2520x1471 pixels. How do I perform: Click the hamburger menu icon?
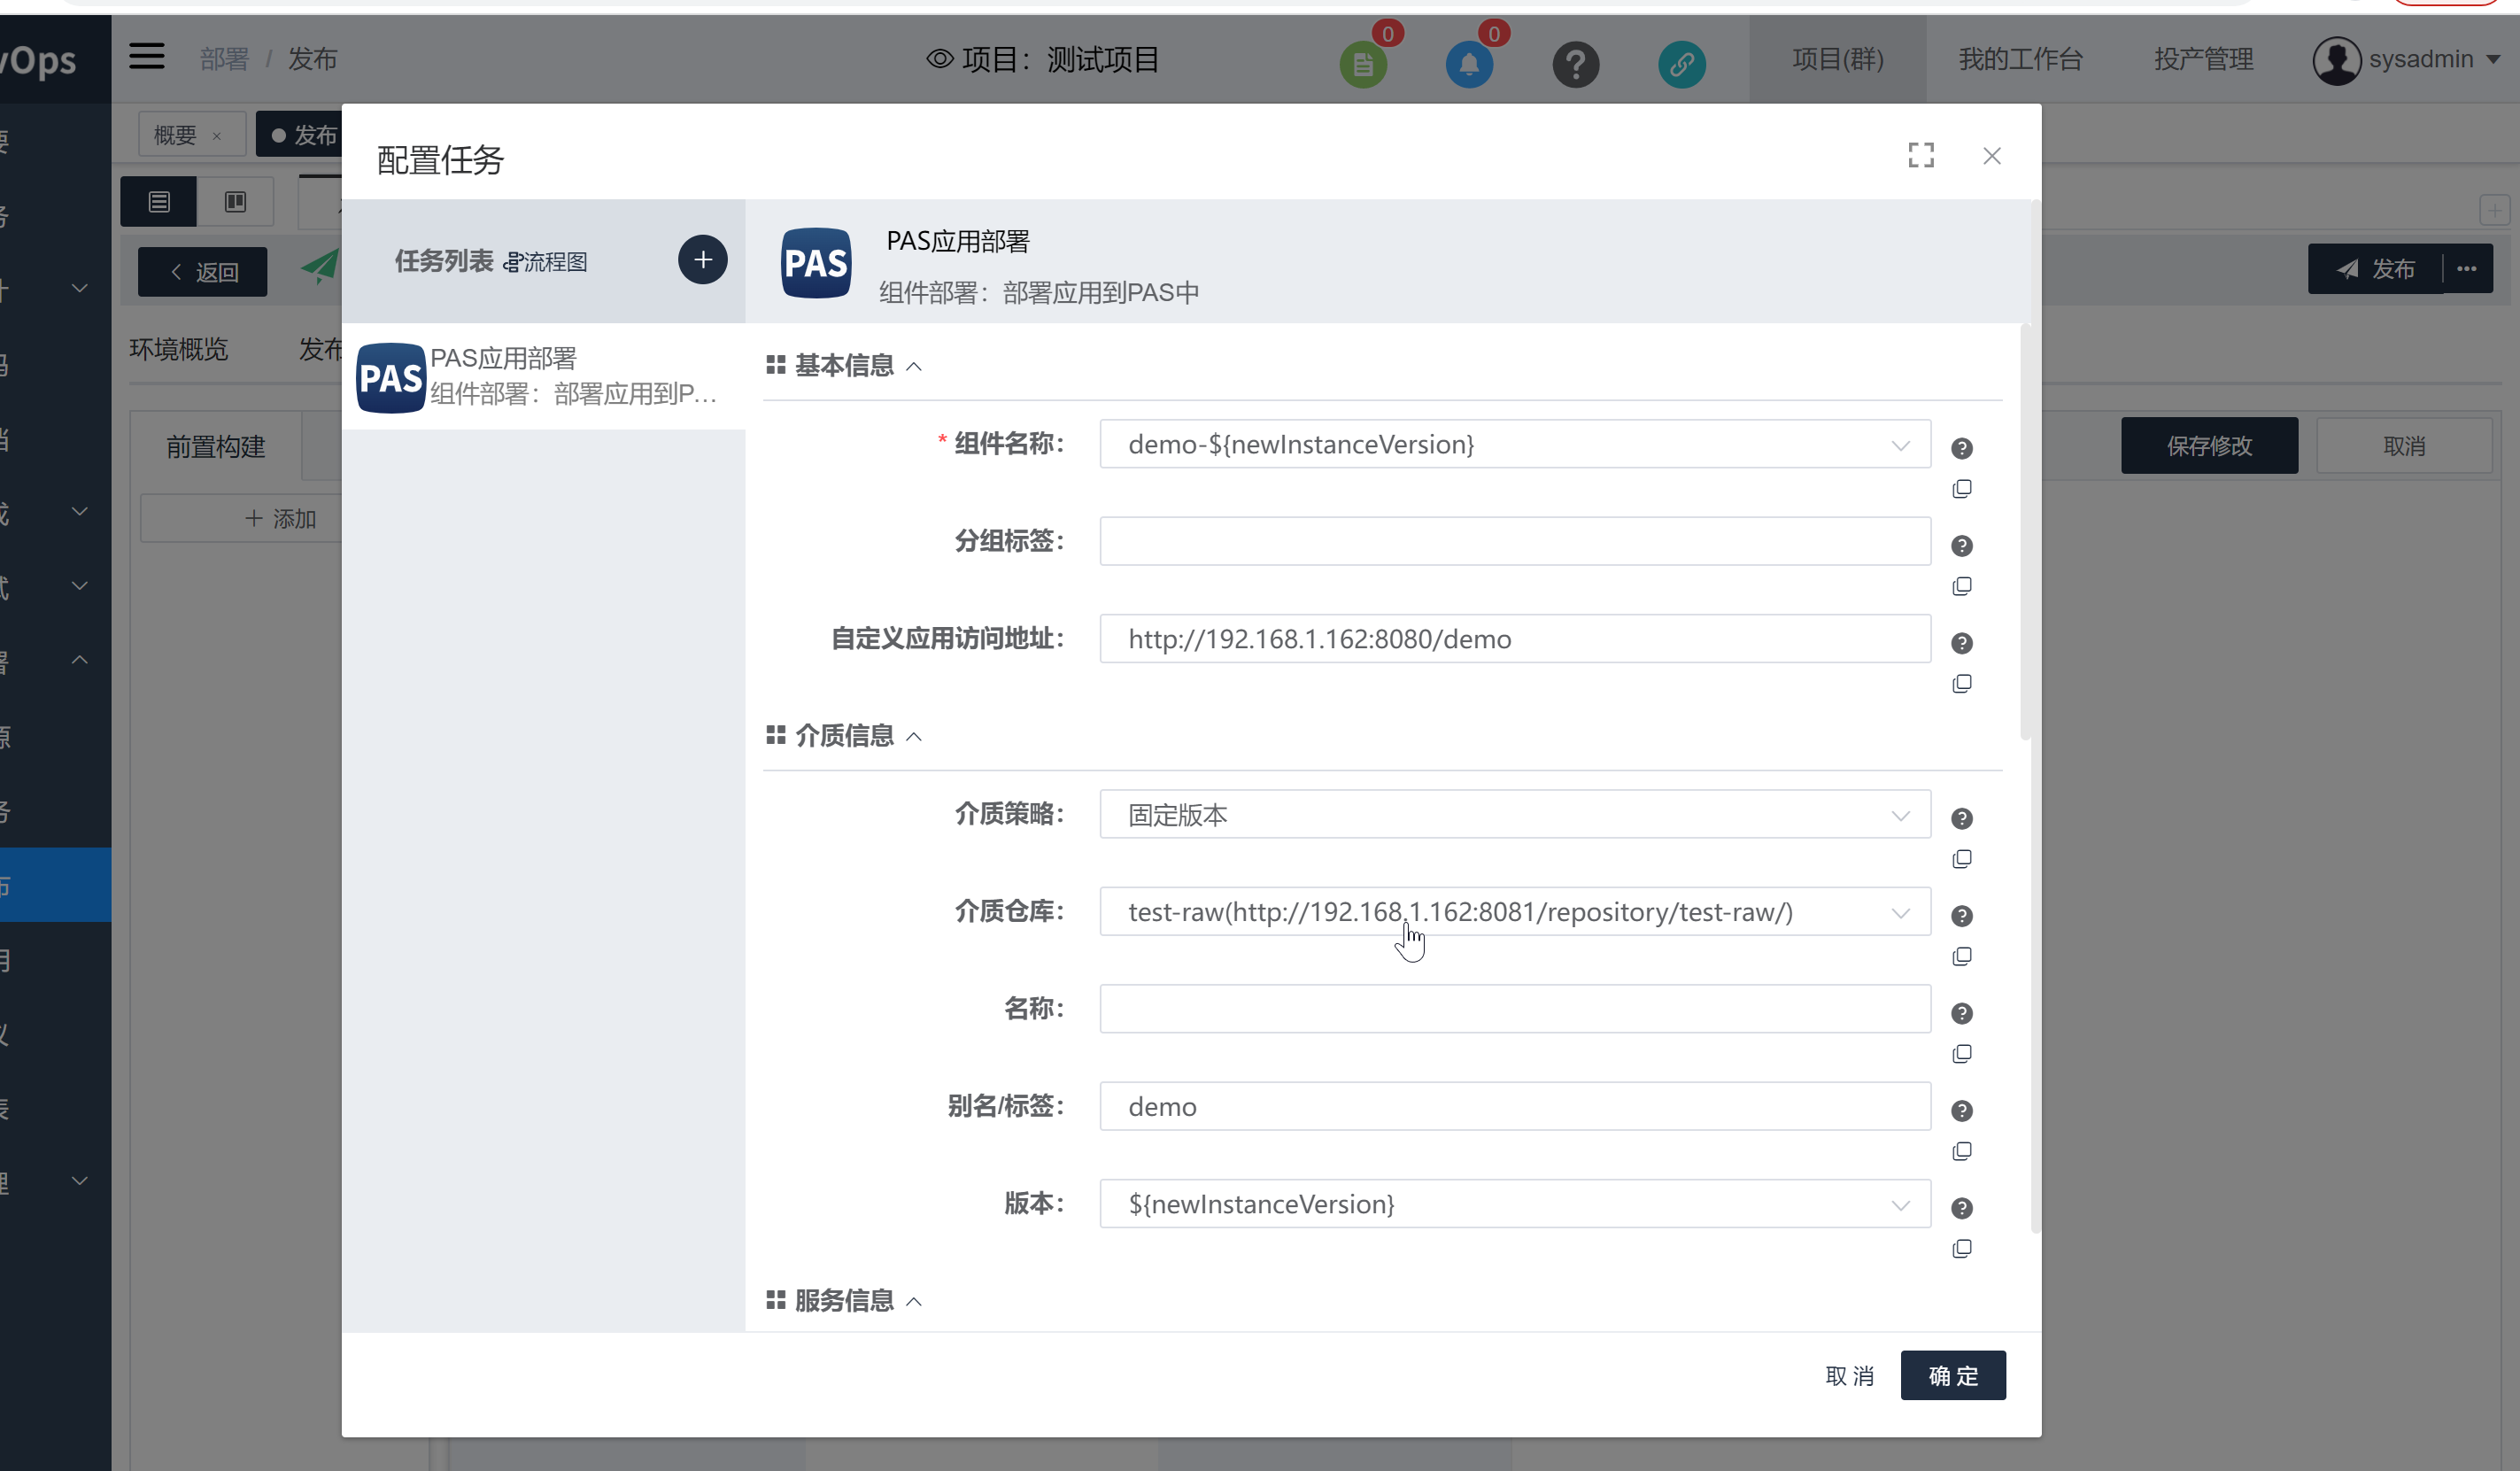click(146, 56)
